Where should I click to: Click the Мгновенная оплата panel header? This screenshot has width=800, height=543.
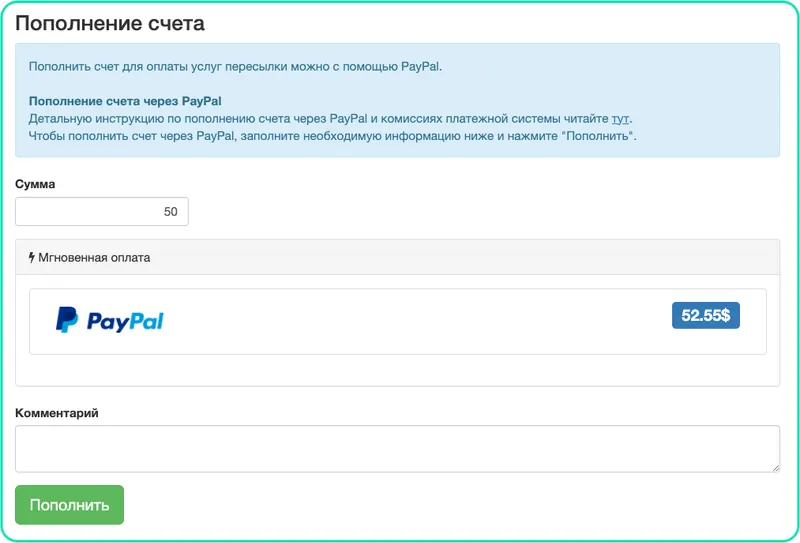397,257
